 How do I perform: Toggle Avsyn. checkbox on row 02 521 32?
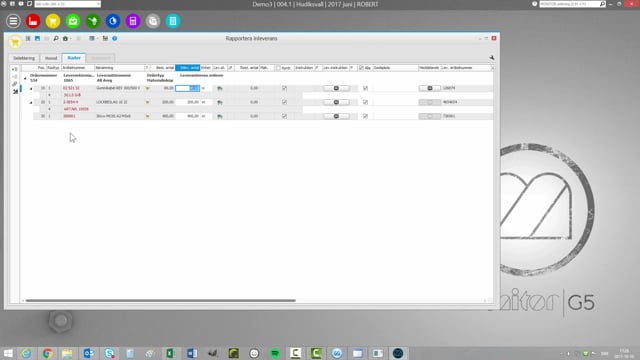pos(284,88)
